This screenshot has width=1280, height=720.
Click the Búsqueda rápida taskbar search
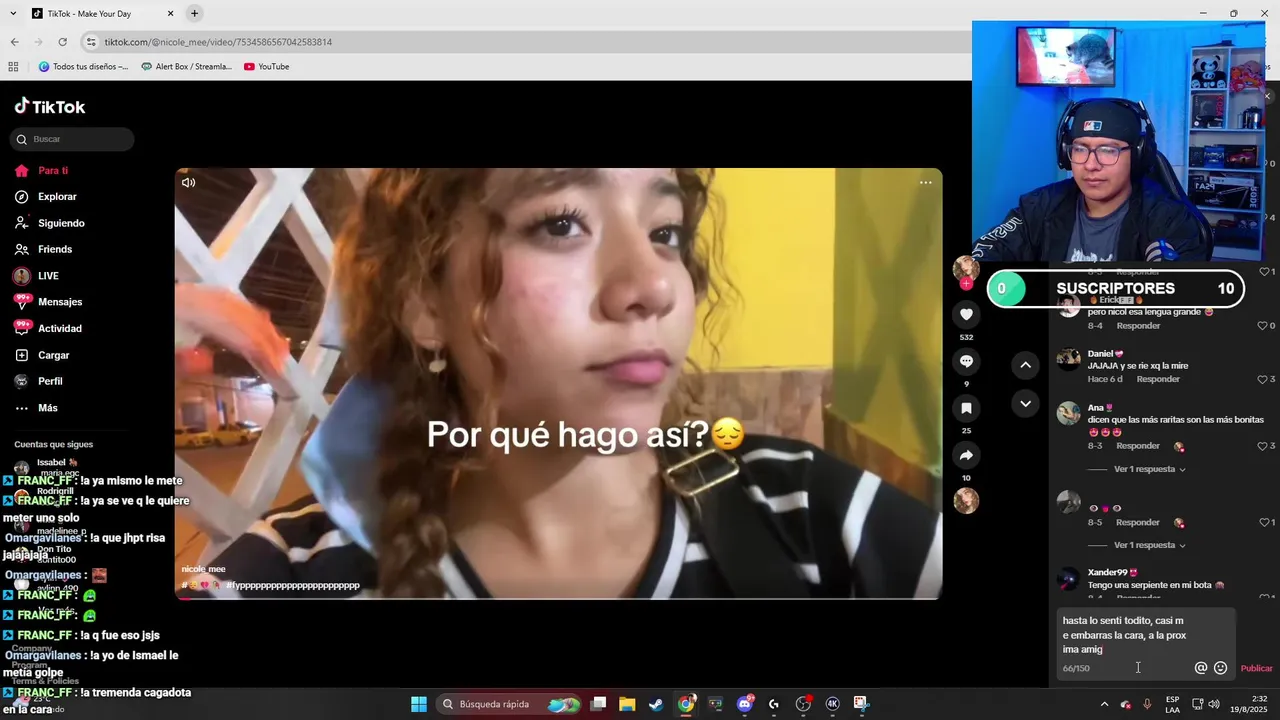click(x=511, y=704)
